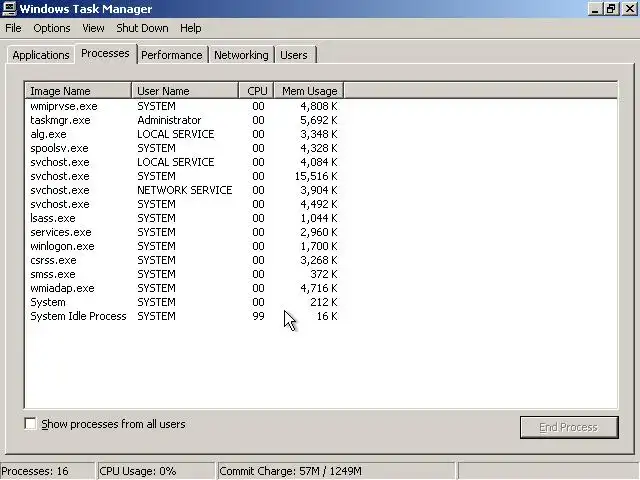Click LOCAL SERVICE user for alg.exe

[176, 134]
